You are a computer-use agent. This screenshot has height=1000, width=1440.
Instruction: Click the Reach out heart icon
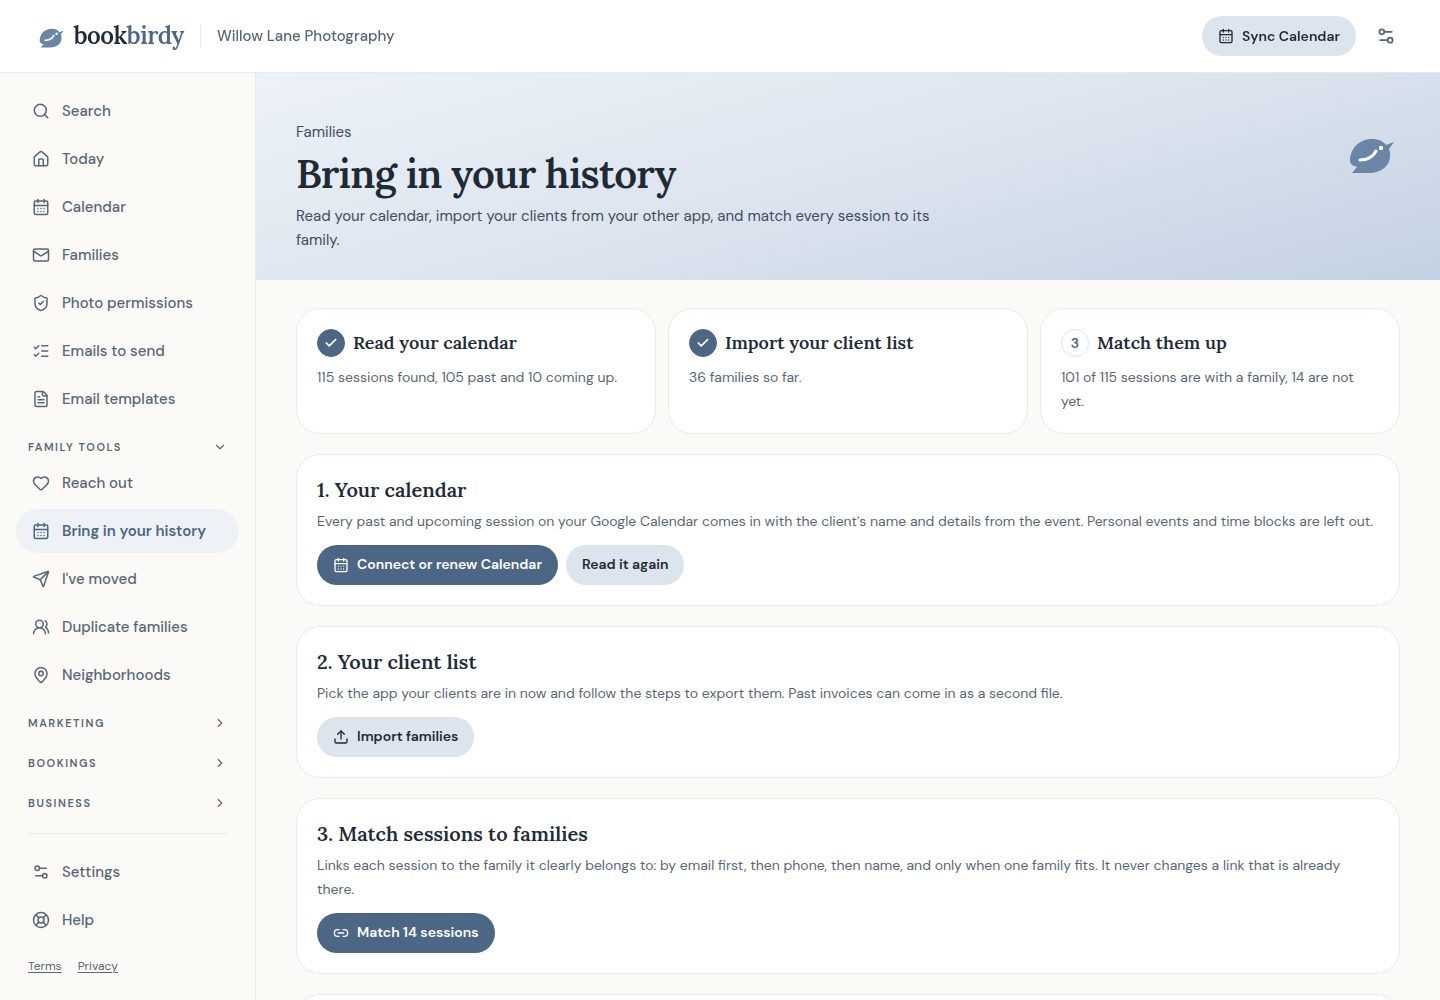click(41, 483)
